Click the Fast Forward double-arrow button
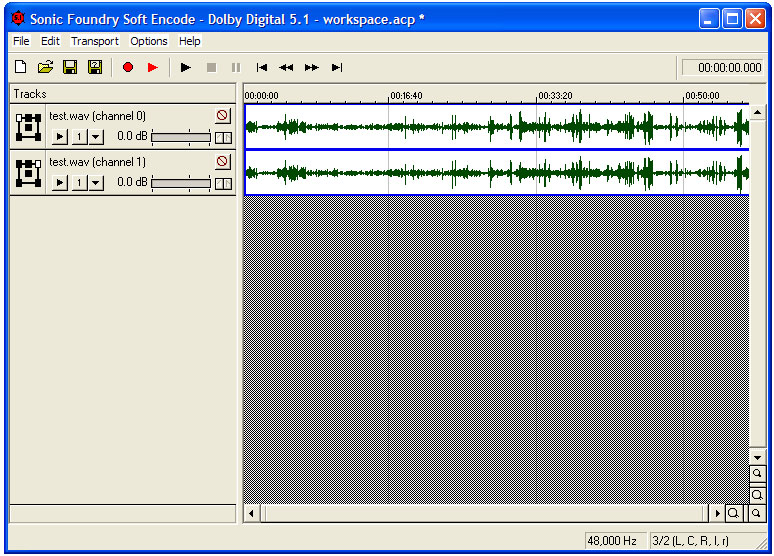The height and width of the screenshot is (556, 774). (311, 67)
